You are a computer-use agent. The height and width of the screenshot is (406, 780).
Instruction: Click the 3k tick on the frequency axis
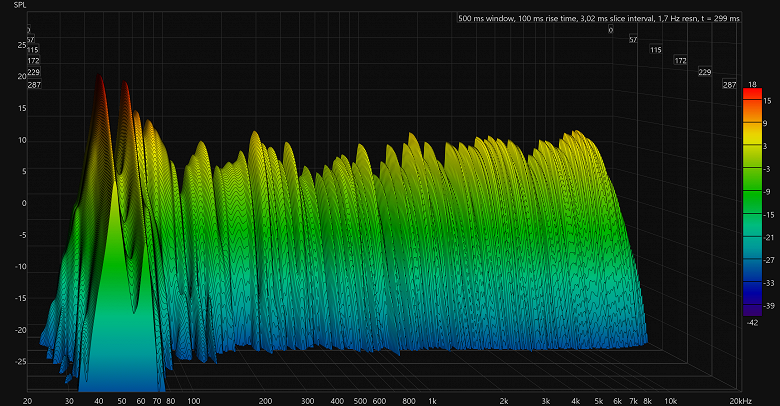coord(546,401)
